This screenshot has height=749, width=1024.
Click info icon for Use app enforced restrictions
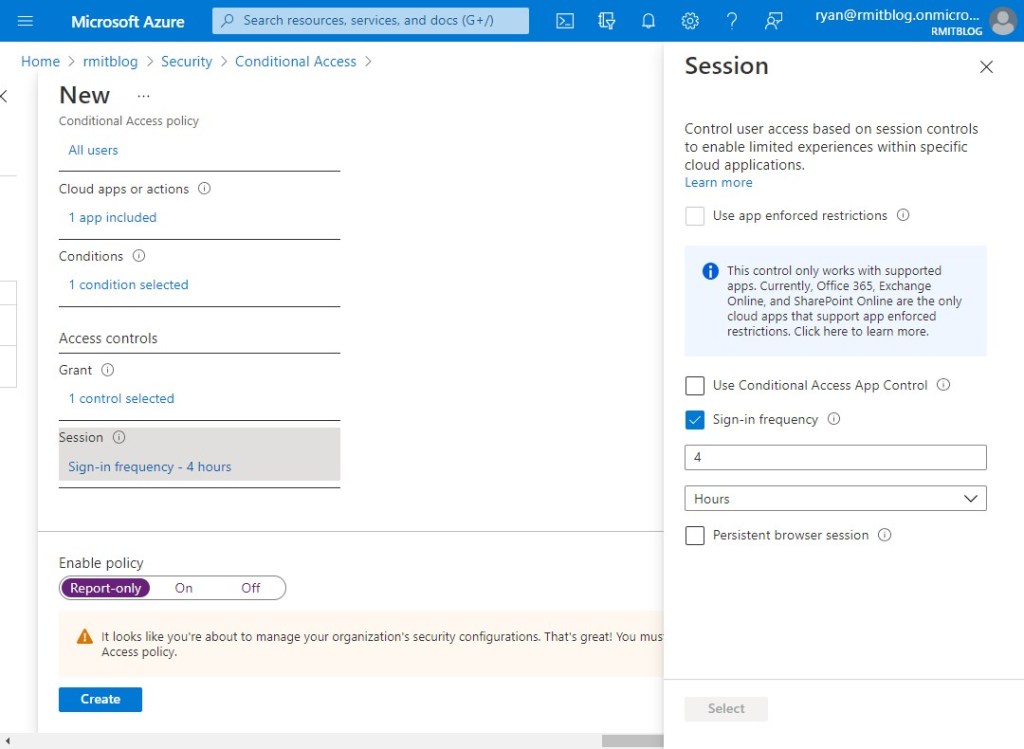pos(903,215)
